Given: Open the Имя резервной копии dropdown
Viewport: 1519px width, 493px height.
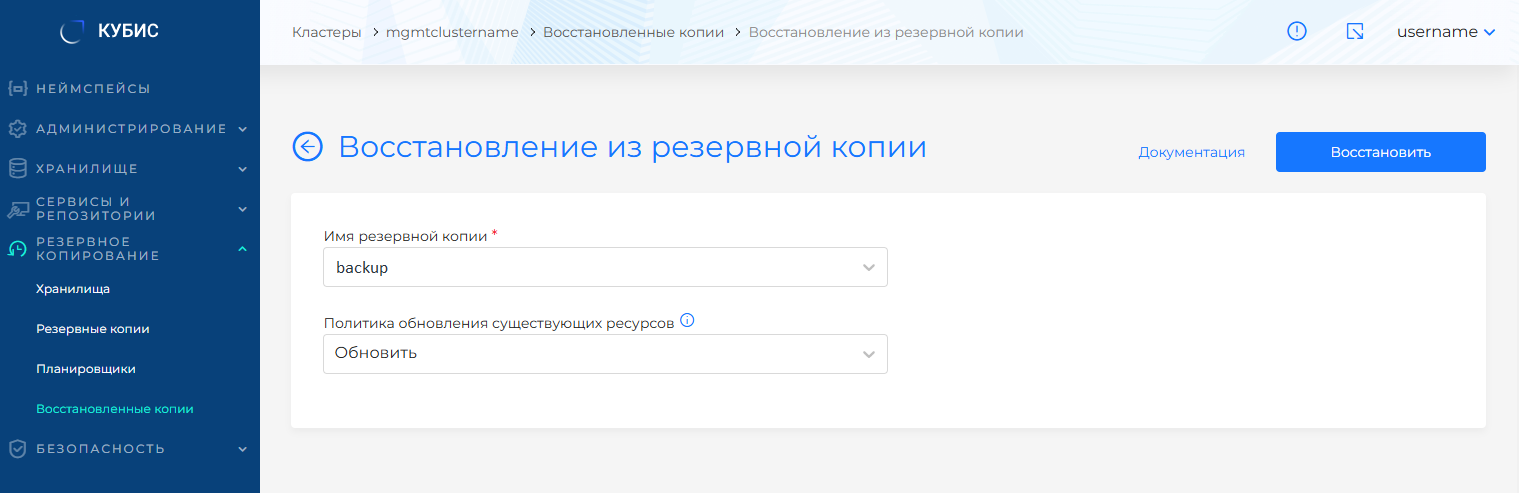Looking at the screenshot, I should point(605,268).
